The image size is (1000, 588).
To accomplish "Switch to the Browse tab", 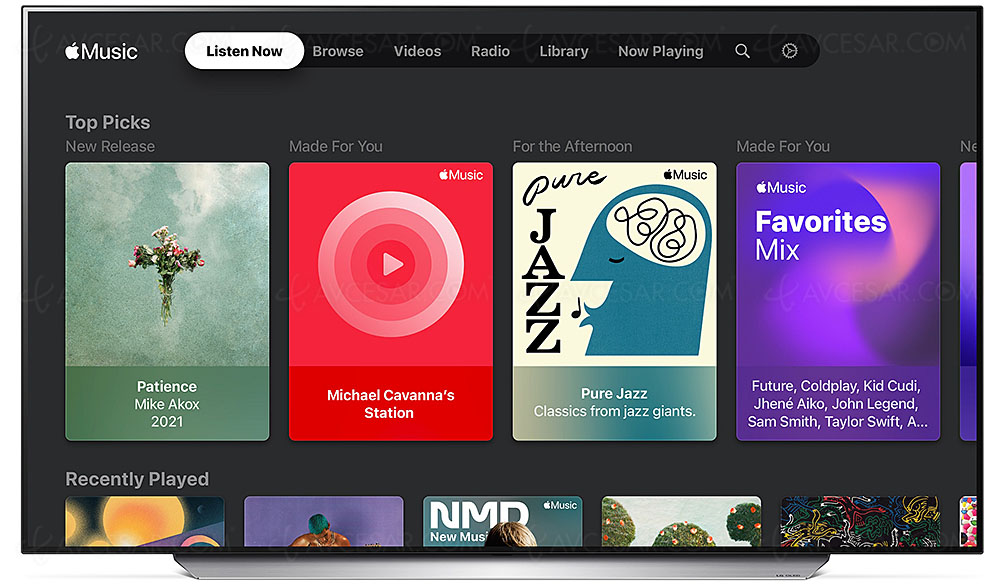I will pos(338,51).
